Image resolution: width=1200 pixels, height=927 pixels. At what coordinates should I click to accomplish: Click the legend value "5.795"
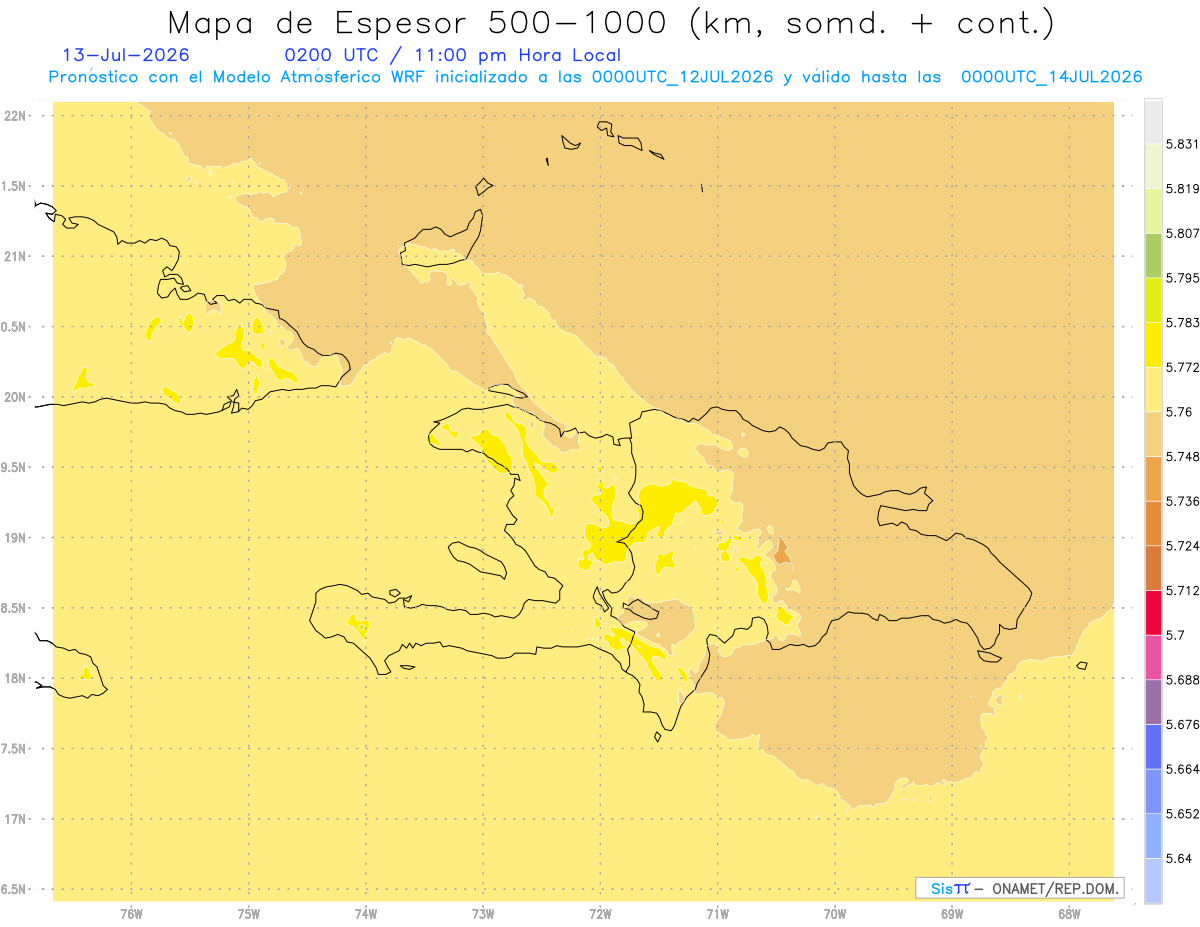pos(1182,278)
